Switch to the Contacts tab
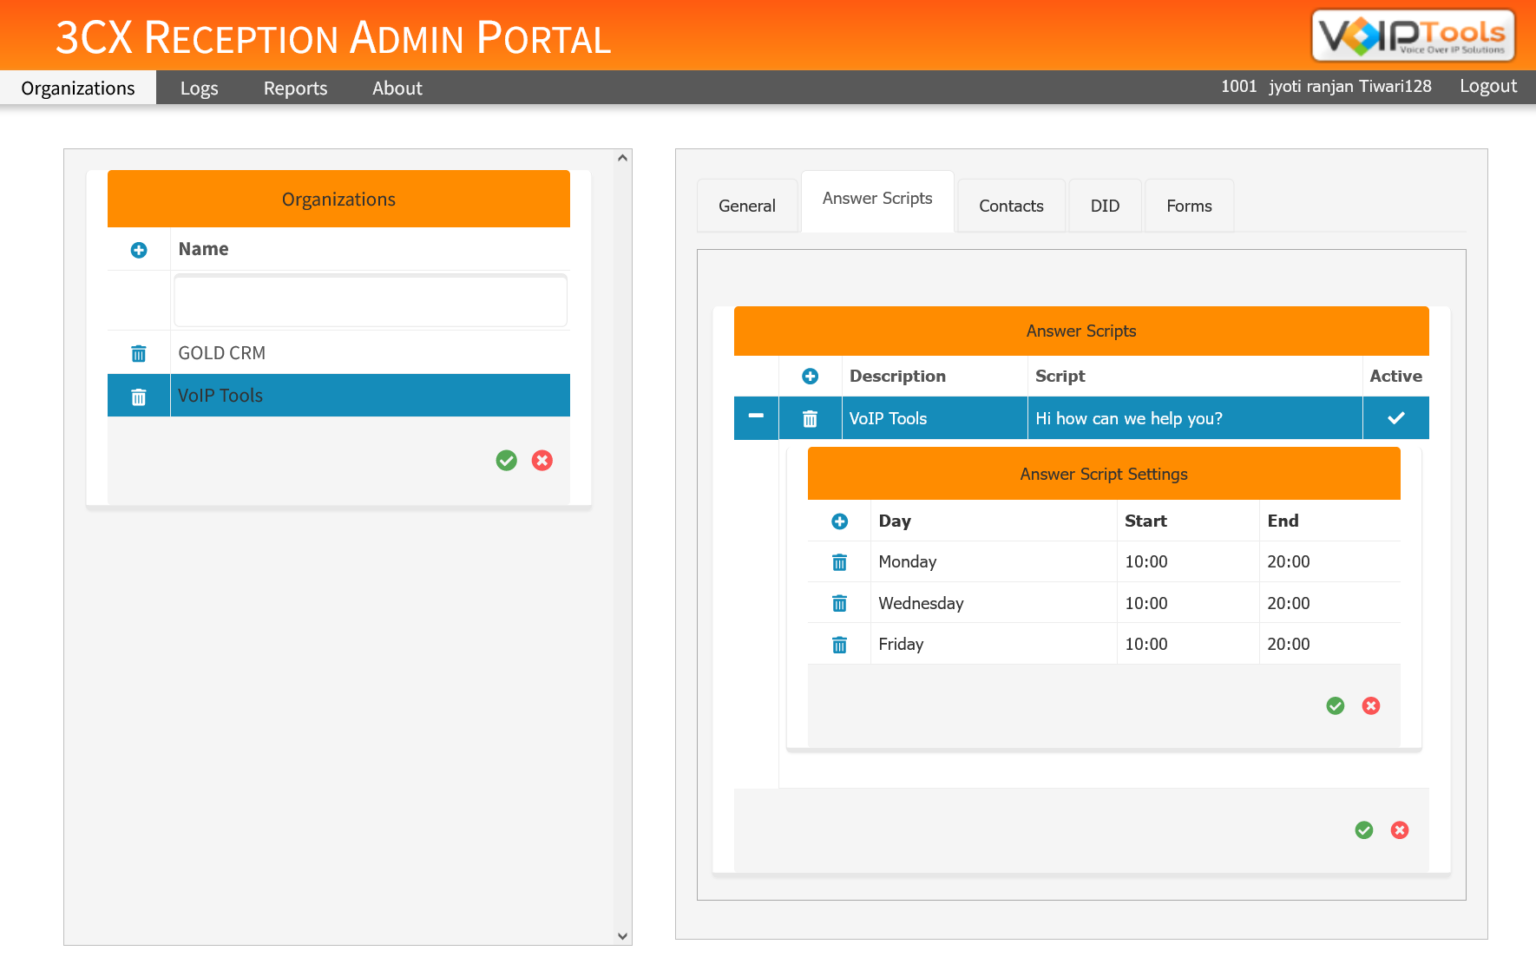 1011,205
